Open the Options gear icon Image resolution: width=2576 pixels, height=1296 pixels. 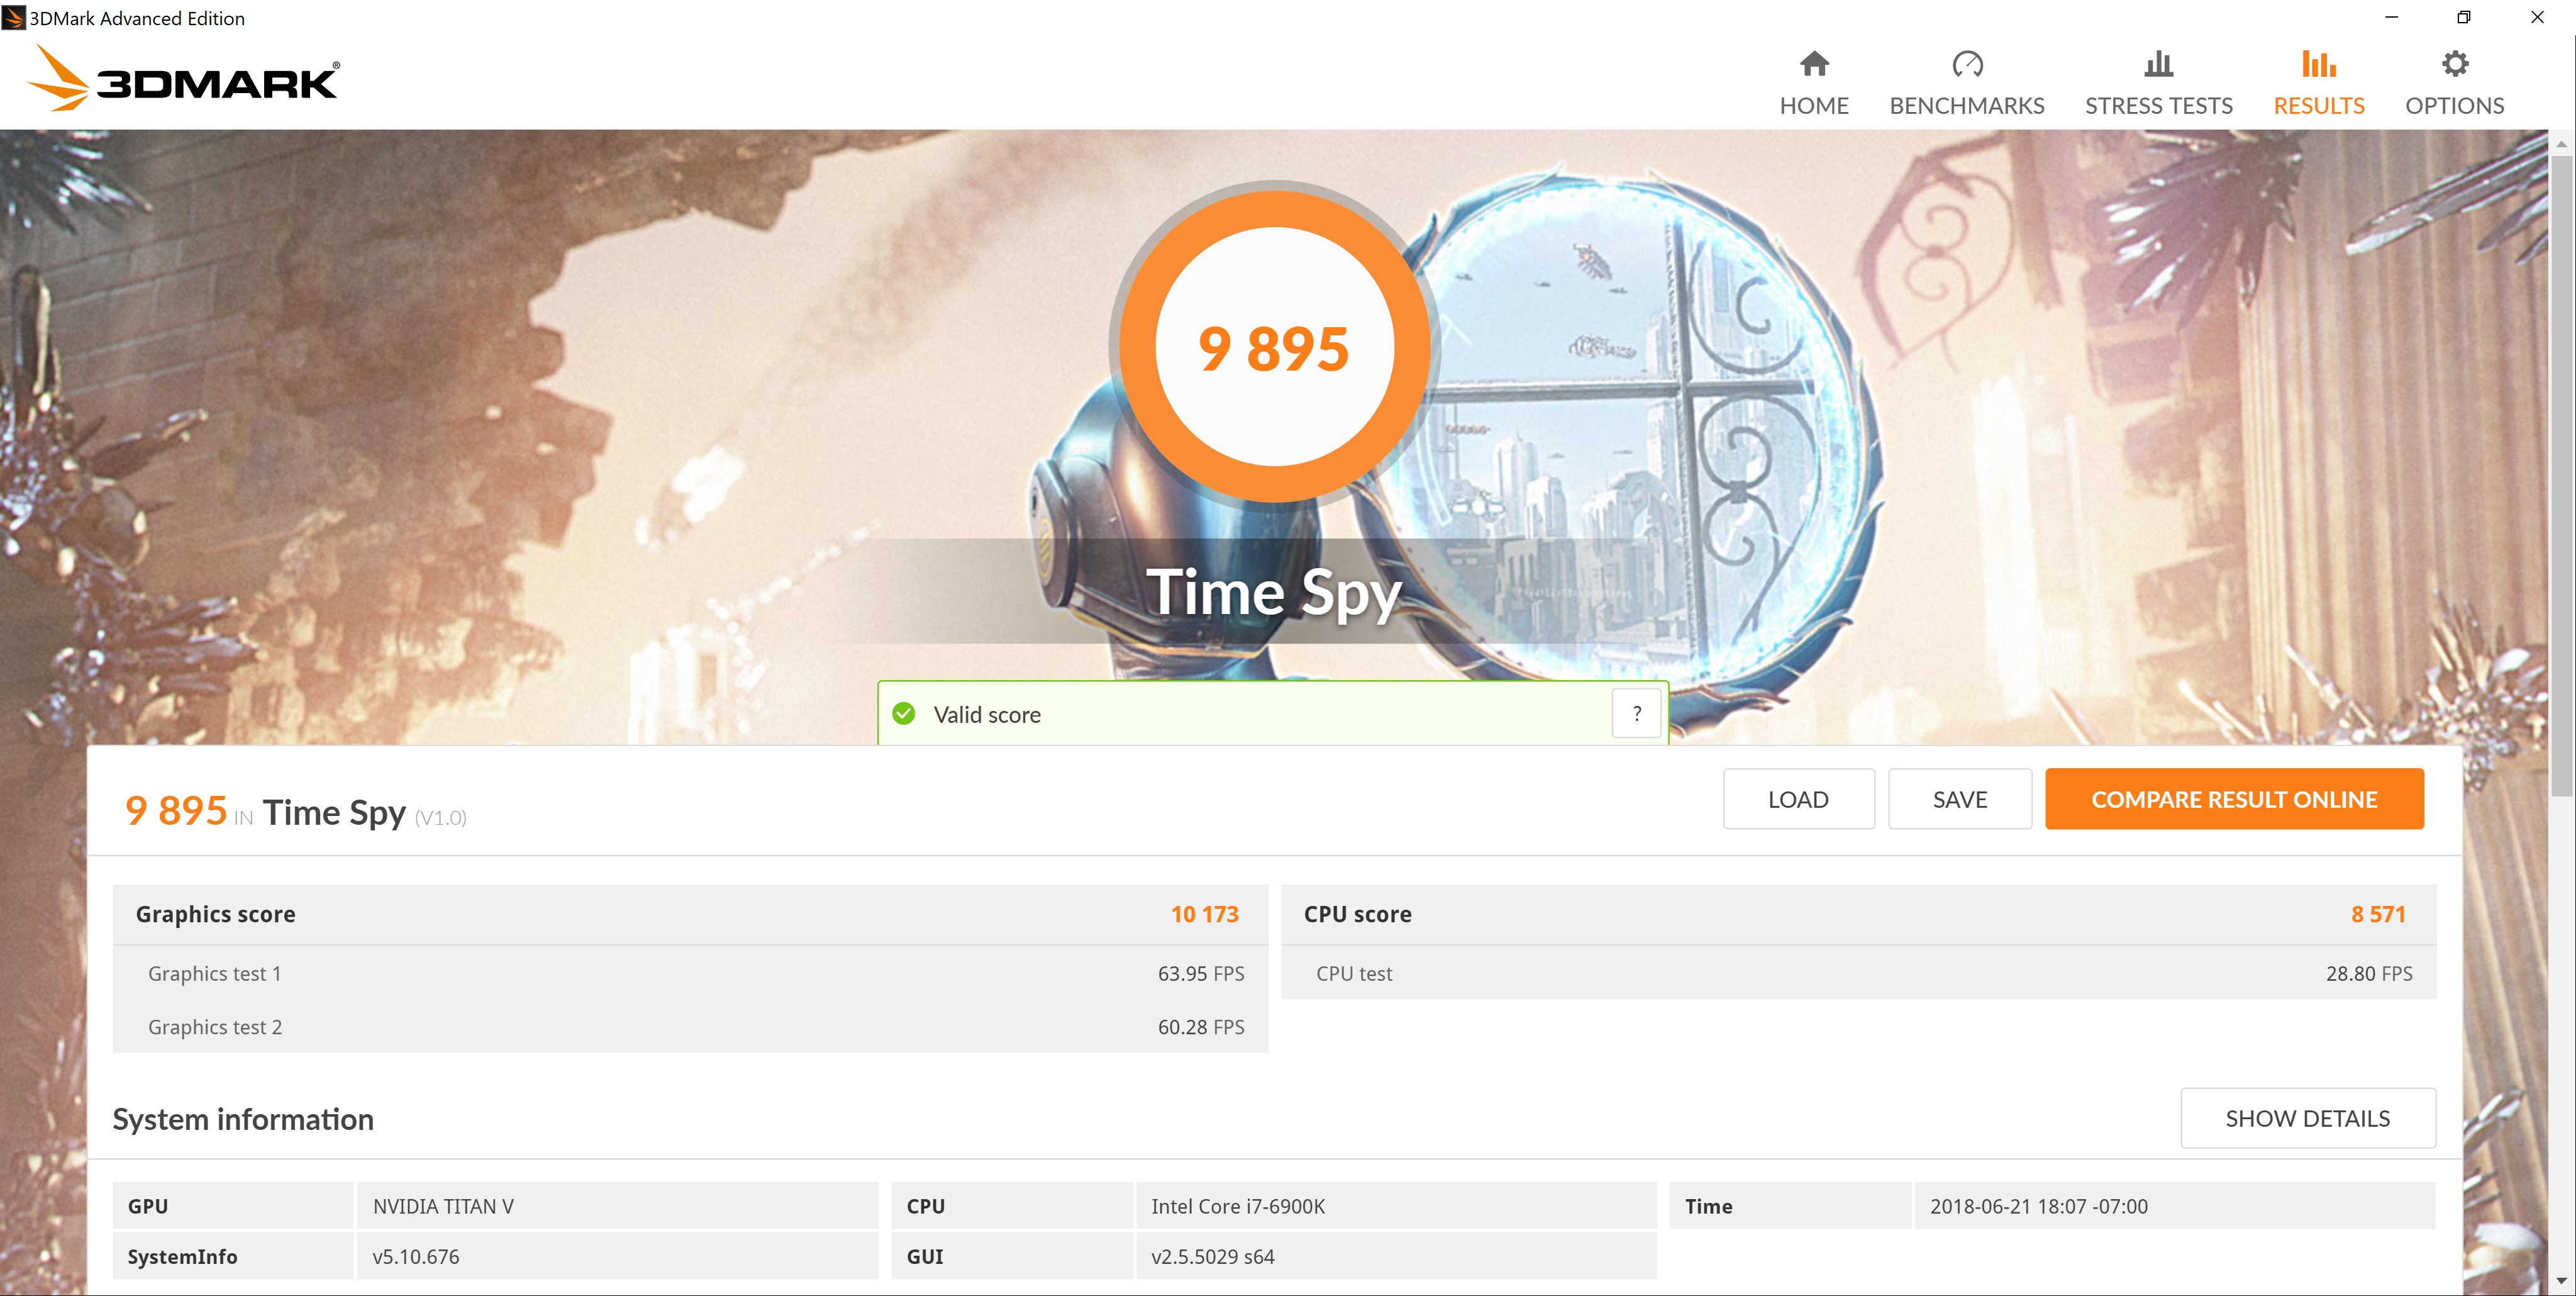(x=2454, y=64)
